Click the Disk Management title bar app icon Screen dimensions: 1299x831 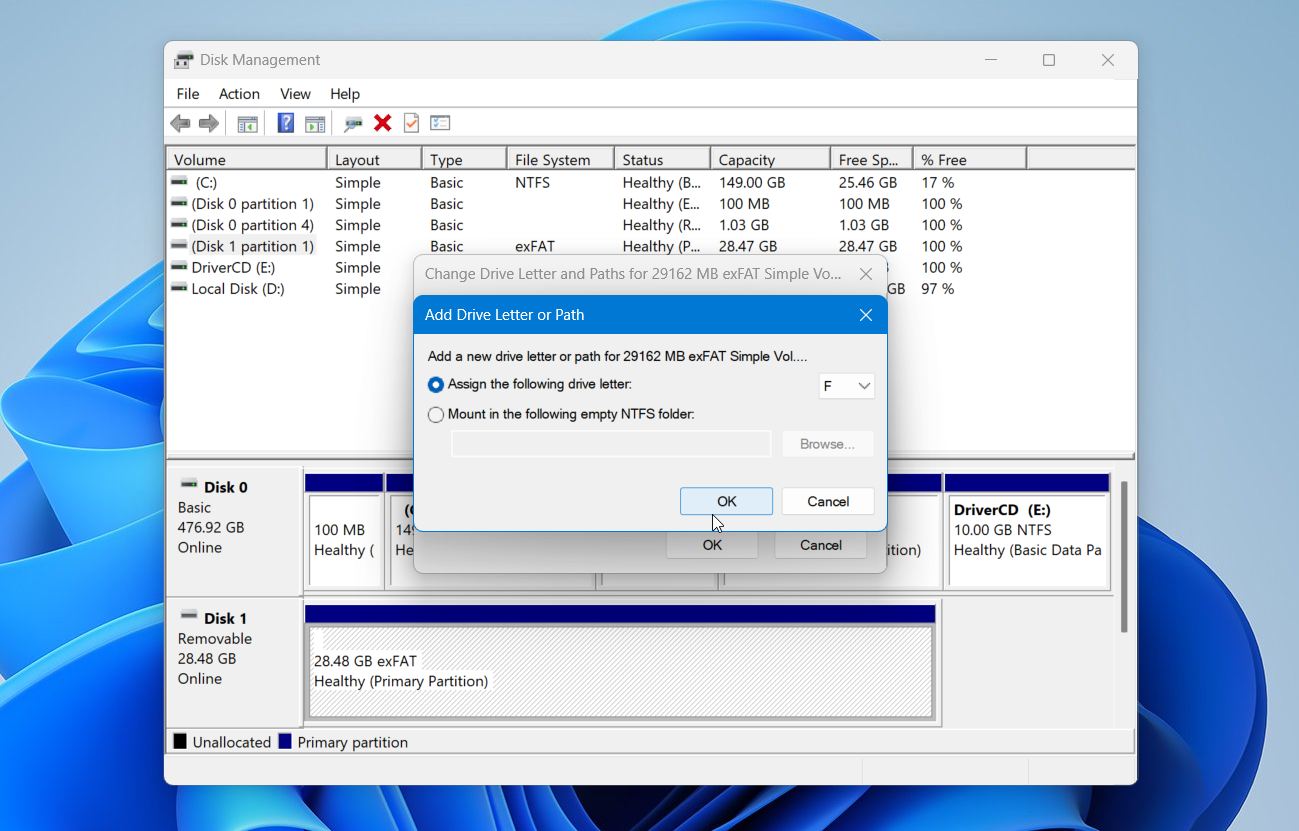183,60
